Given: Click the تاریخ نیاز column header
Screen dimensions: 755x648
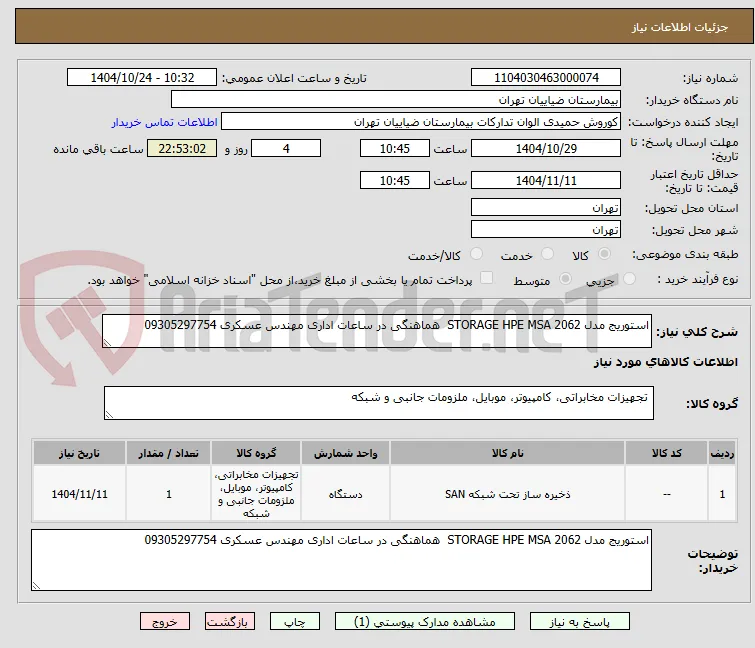Looking at the screenshot, I should pyautogui.click(x=79, y=453).
